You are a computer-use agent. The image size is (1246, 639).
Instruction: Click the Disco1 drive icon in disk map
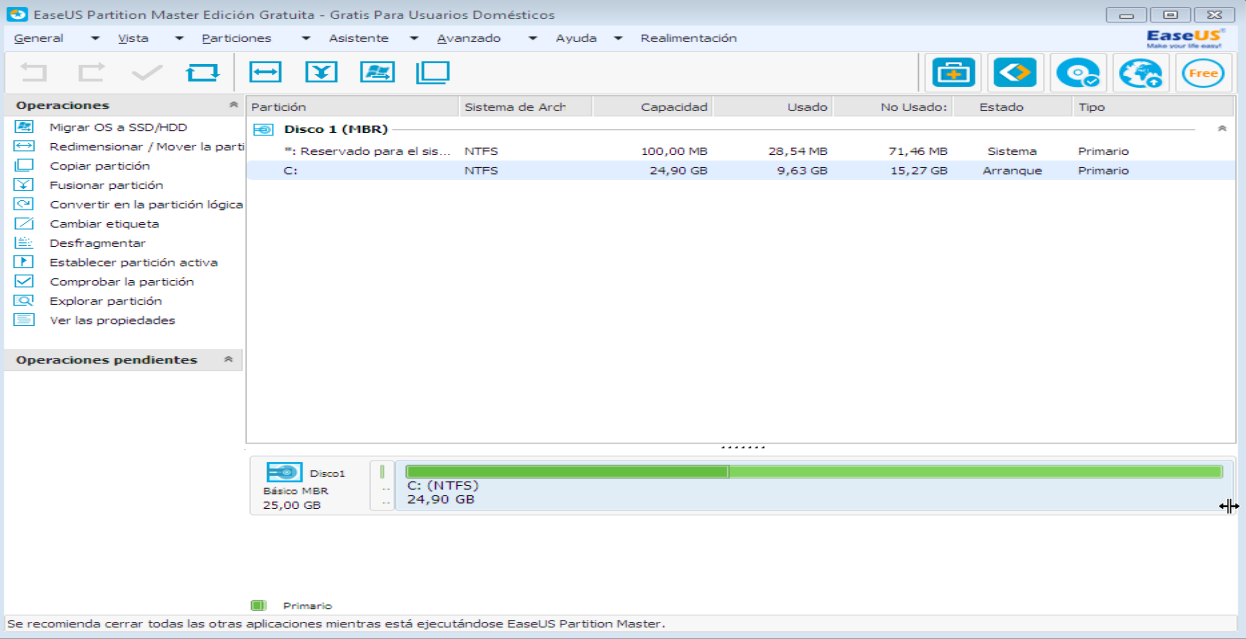point(284,472)
